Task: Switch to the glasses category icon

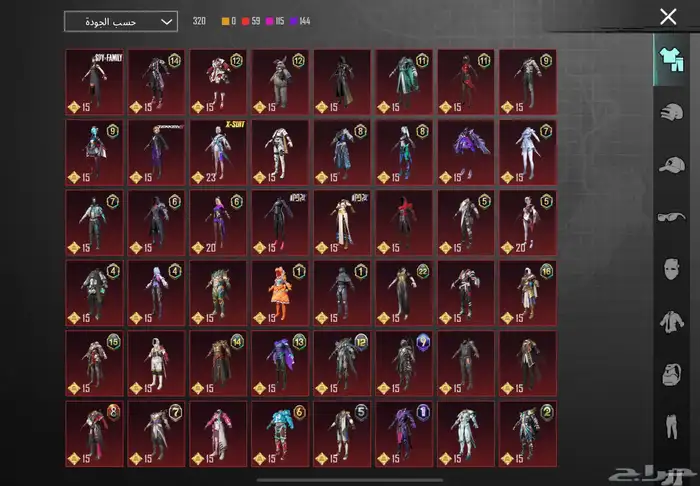Action: pyautogui.click(x=674, y=217)
